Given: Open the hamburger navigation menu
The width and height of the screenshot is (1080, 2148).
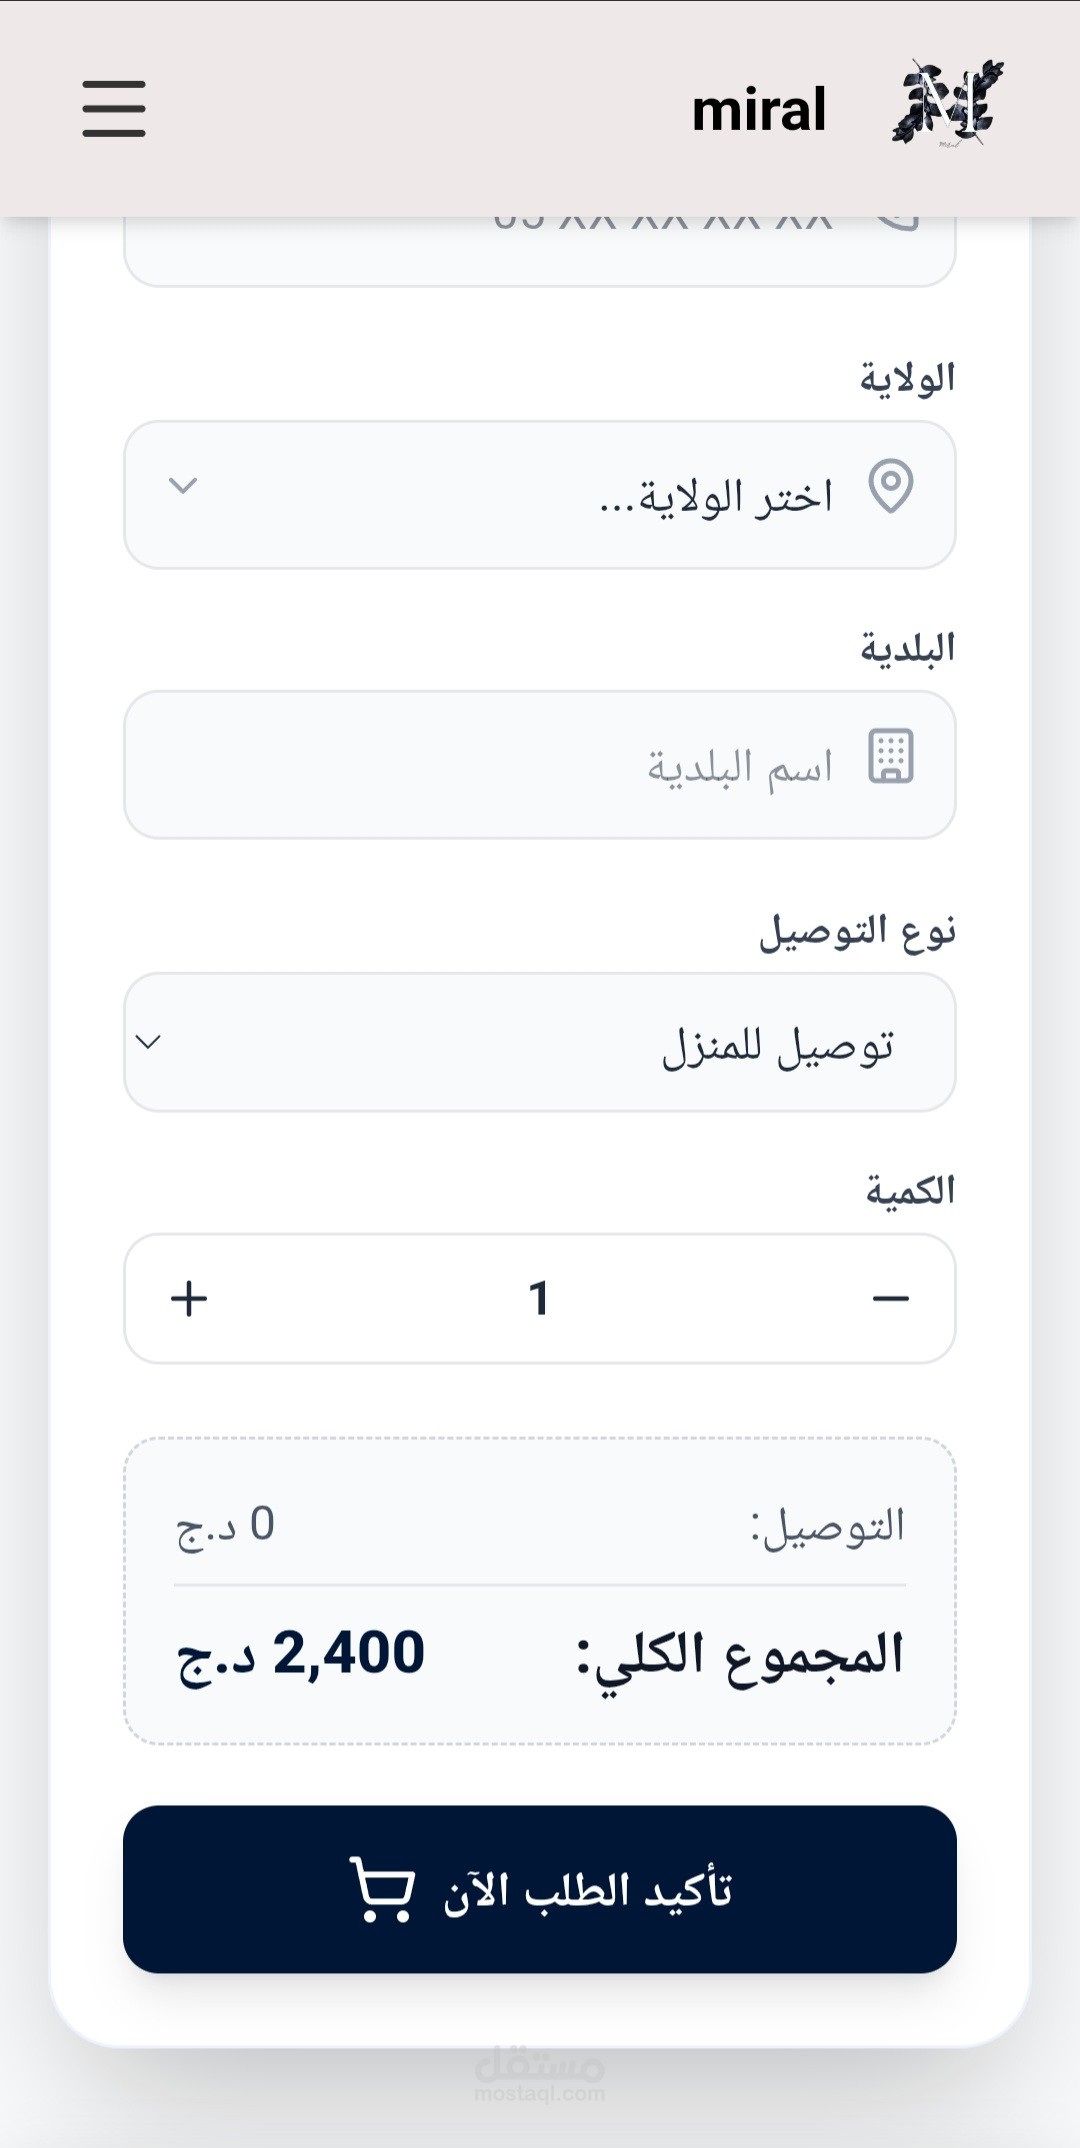Looking at the screenshot, I should [x=114, y=109].
